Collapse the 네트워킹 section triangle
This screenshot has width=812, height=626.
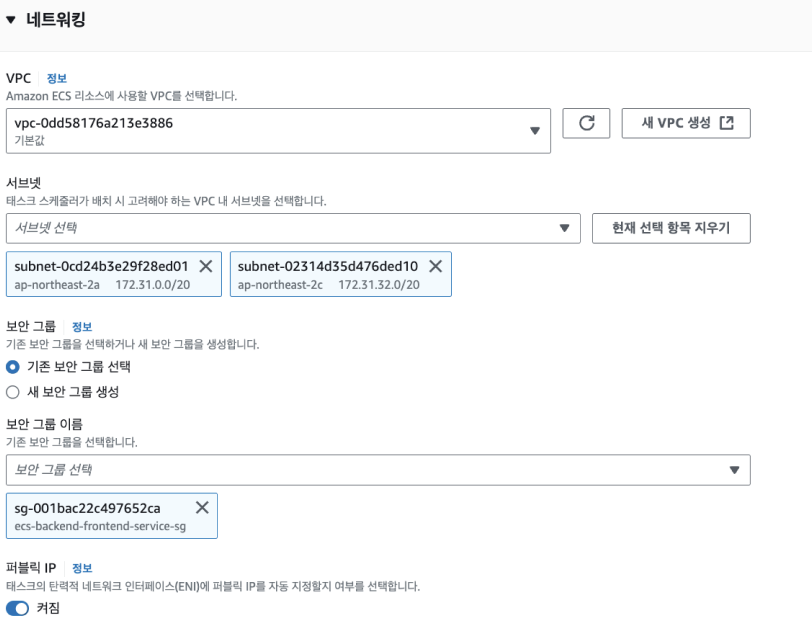pos(11,20)
